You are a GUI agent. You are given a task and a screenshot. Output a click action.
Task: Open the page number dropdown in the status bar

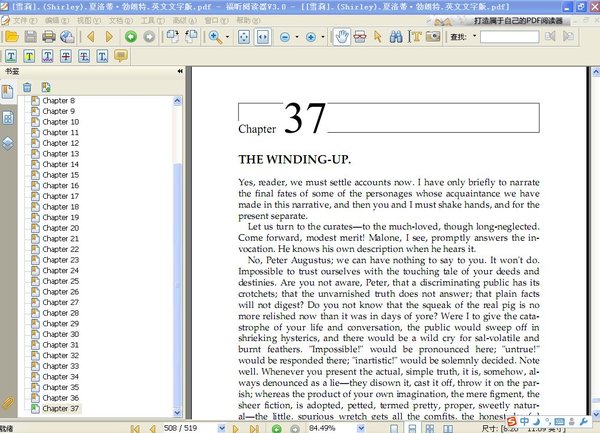pos(222,428)
